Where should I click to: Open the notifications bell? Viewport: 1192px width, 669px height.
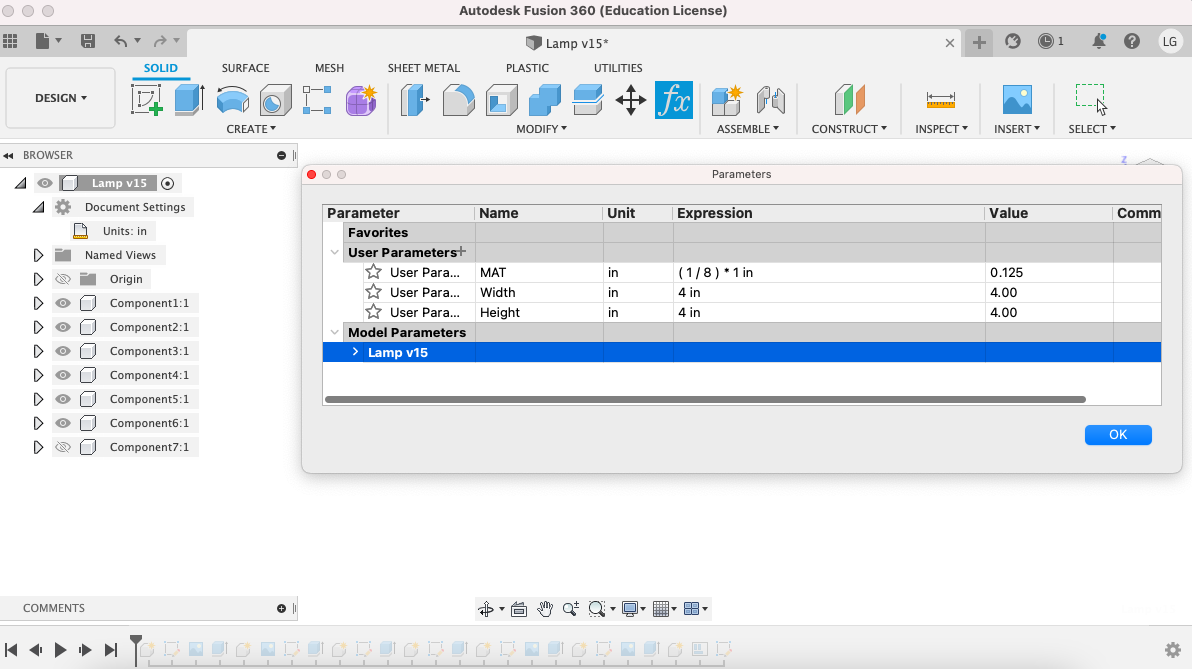(1098, 41)
